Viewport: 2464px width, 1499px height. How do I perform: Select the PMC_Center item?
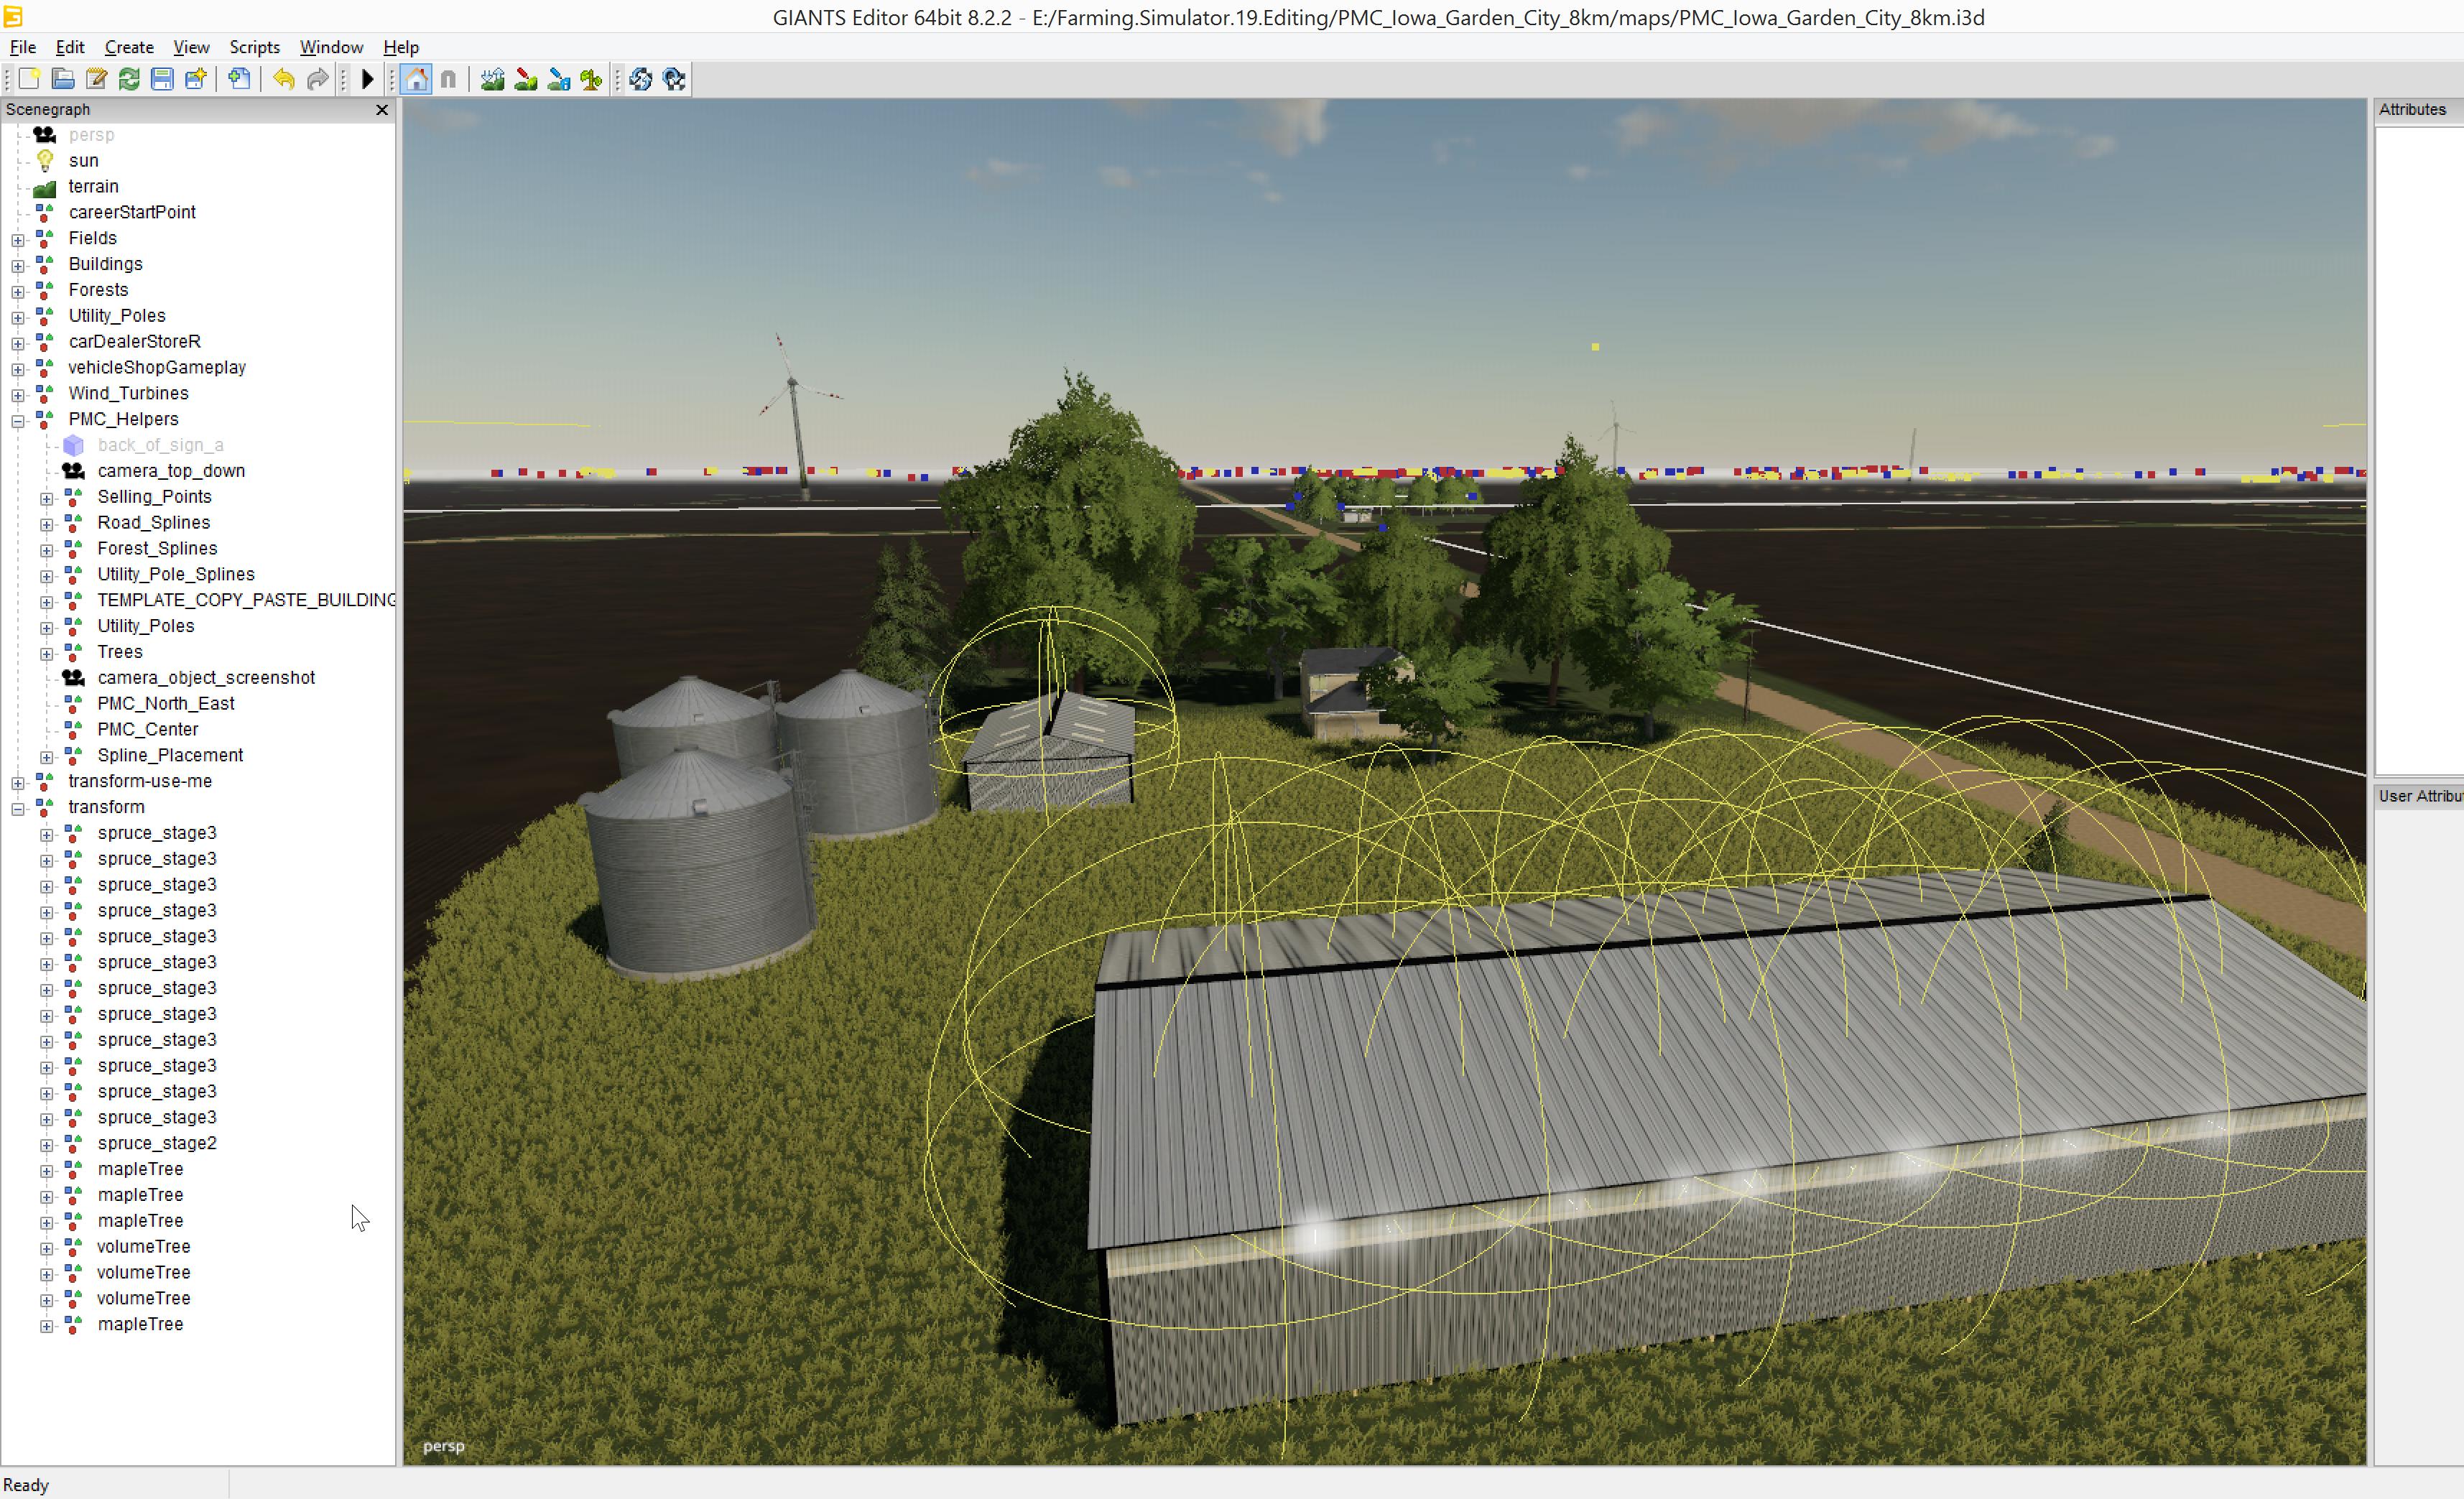[x=148, y=729]
